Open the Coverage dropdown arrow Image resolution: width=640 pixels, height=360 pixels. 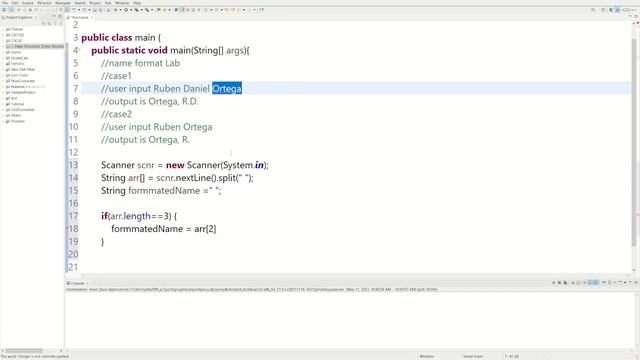coord(141,10)
